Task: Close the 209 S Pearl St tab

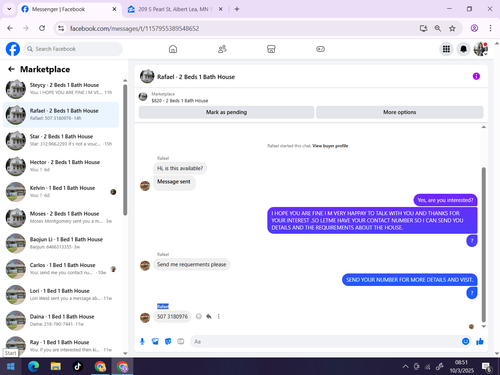Action: point(220,9)
